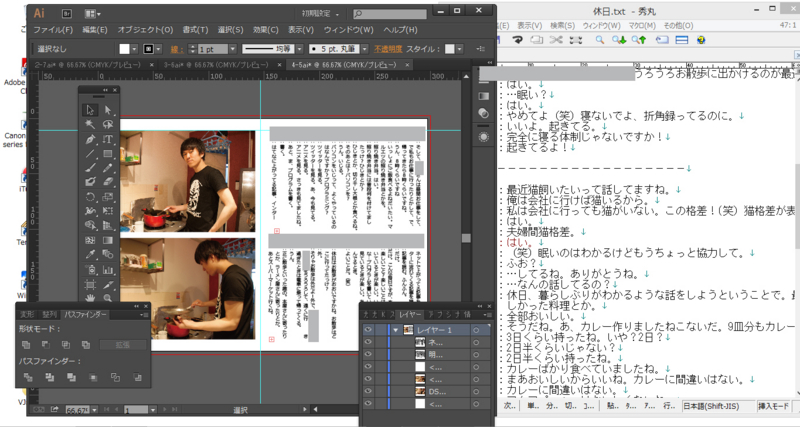The image size is (800, 427).
Task: Select the Selection (black arrow) tool
Action: click(x=90, y=110)
